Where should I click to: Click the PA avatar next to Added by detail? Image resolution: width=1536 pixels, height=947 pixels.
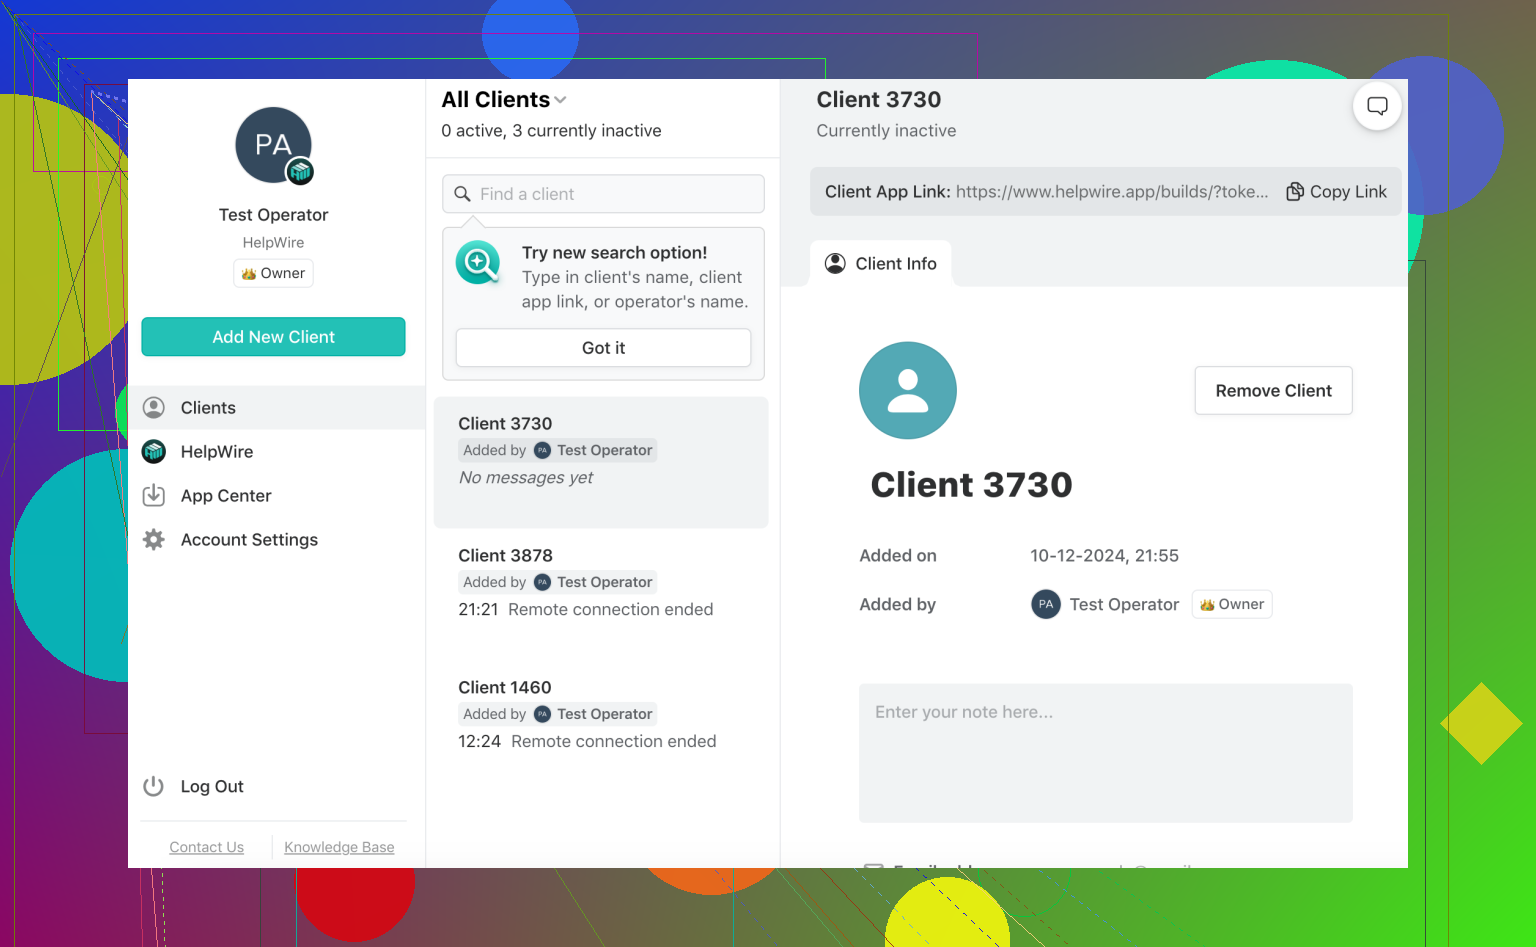click(x=1046, y=604)
